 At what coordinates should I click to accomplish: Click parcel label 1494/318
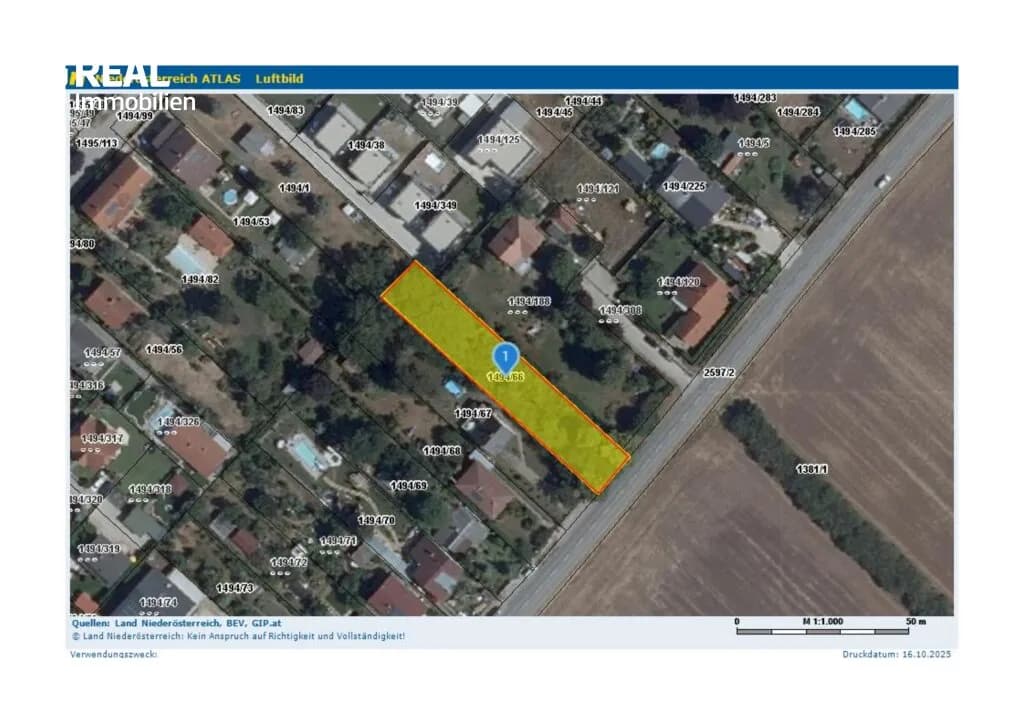(x=150, y=490)
